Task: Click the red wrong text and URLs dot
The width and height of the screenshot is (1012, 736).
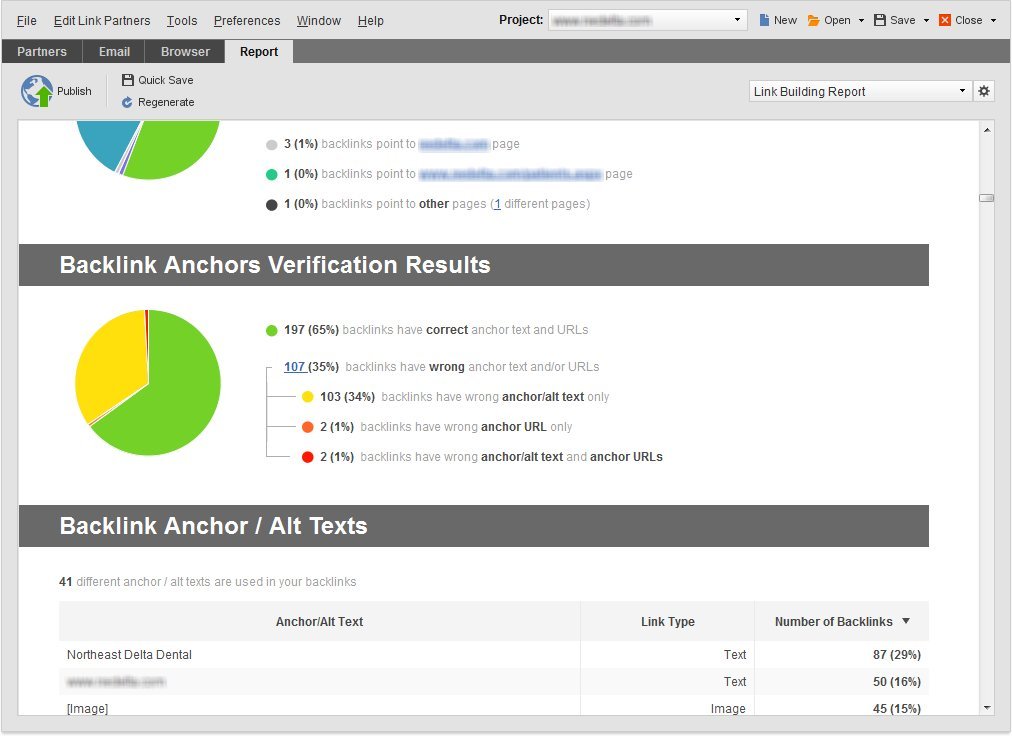Action: point(308,457)
